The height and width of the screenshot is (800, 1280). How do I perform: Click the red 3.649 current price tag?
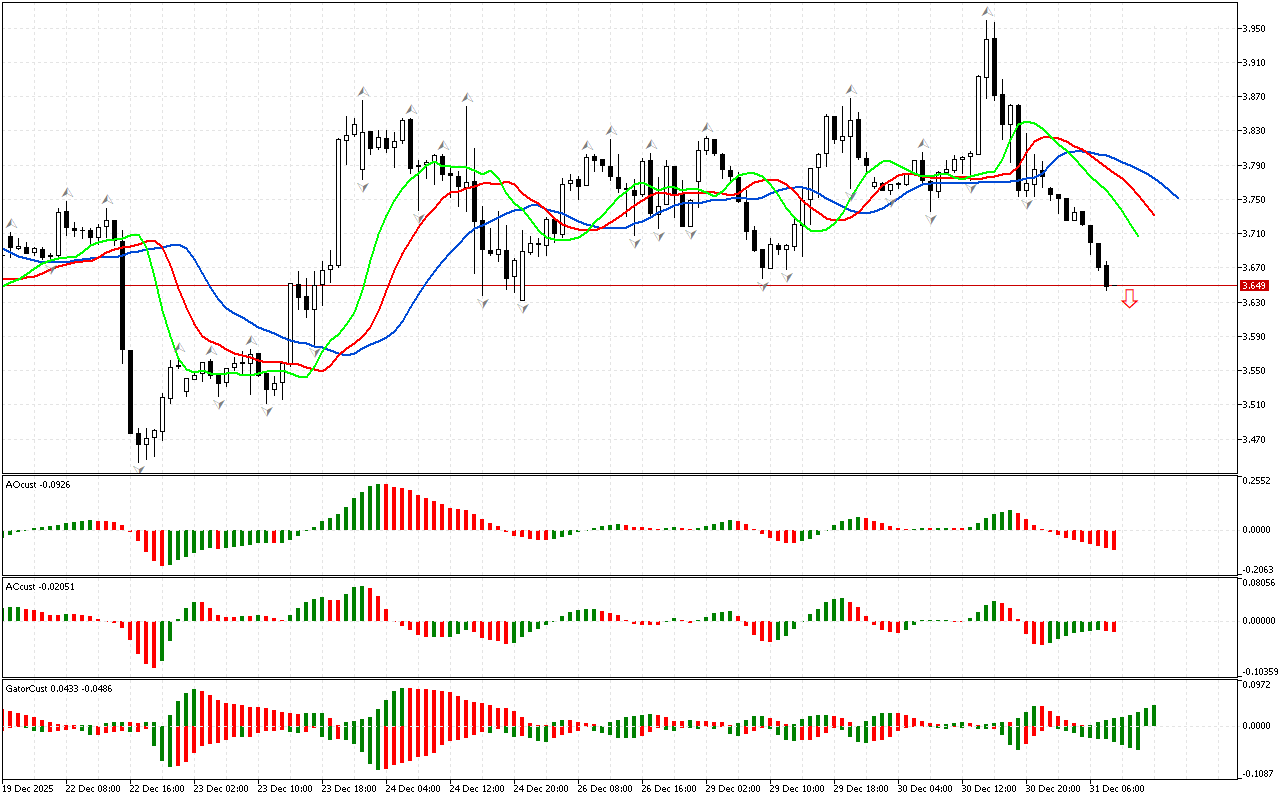tap(1254, 286)
